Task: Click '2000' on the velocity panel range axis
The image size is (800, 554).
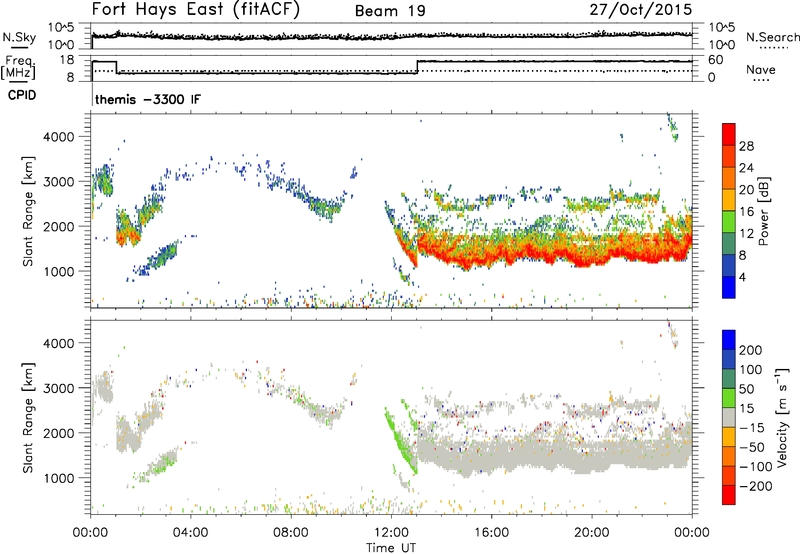Action: pos(59,433)
